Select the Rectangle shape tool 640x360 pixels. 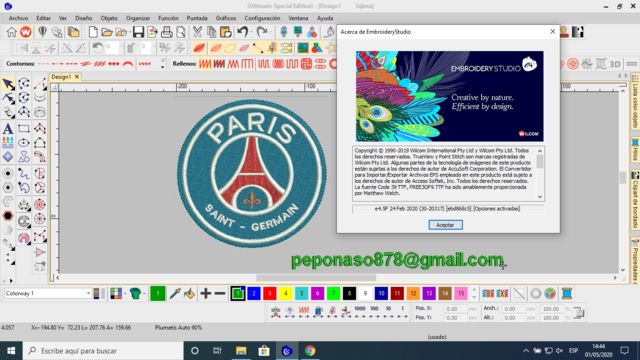click(x=24, y=129)
